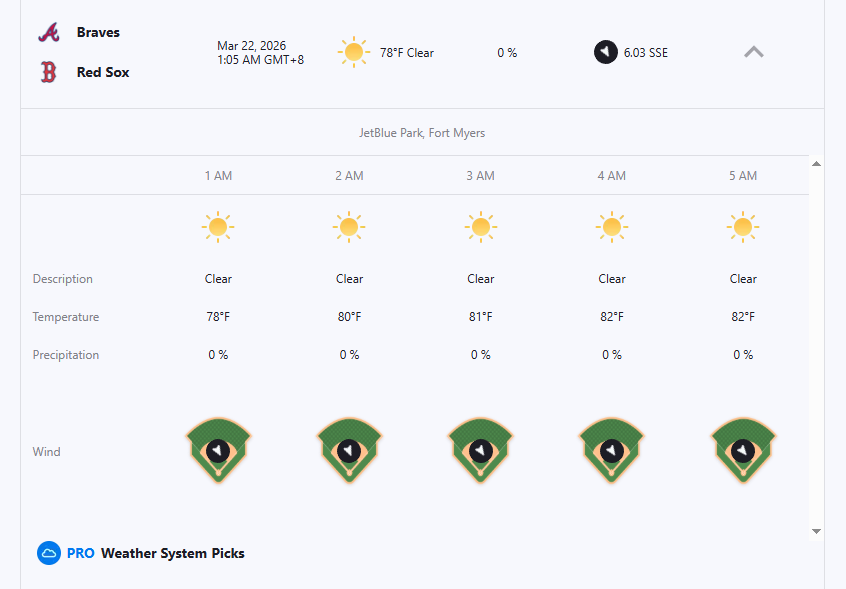Click the 5 AM sunny weather icon
The height and width of the screenshot is (589, 846).
coord(743,228)
